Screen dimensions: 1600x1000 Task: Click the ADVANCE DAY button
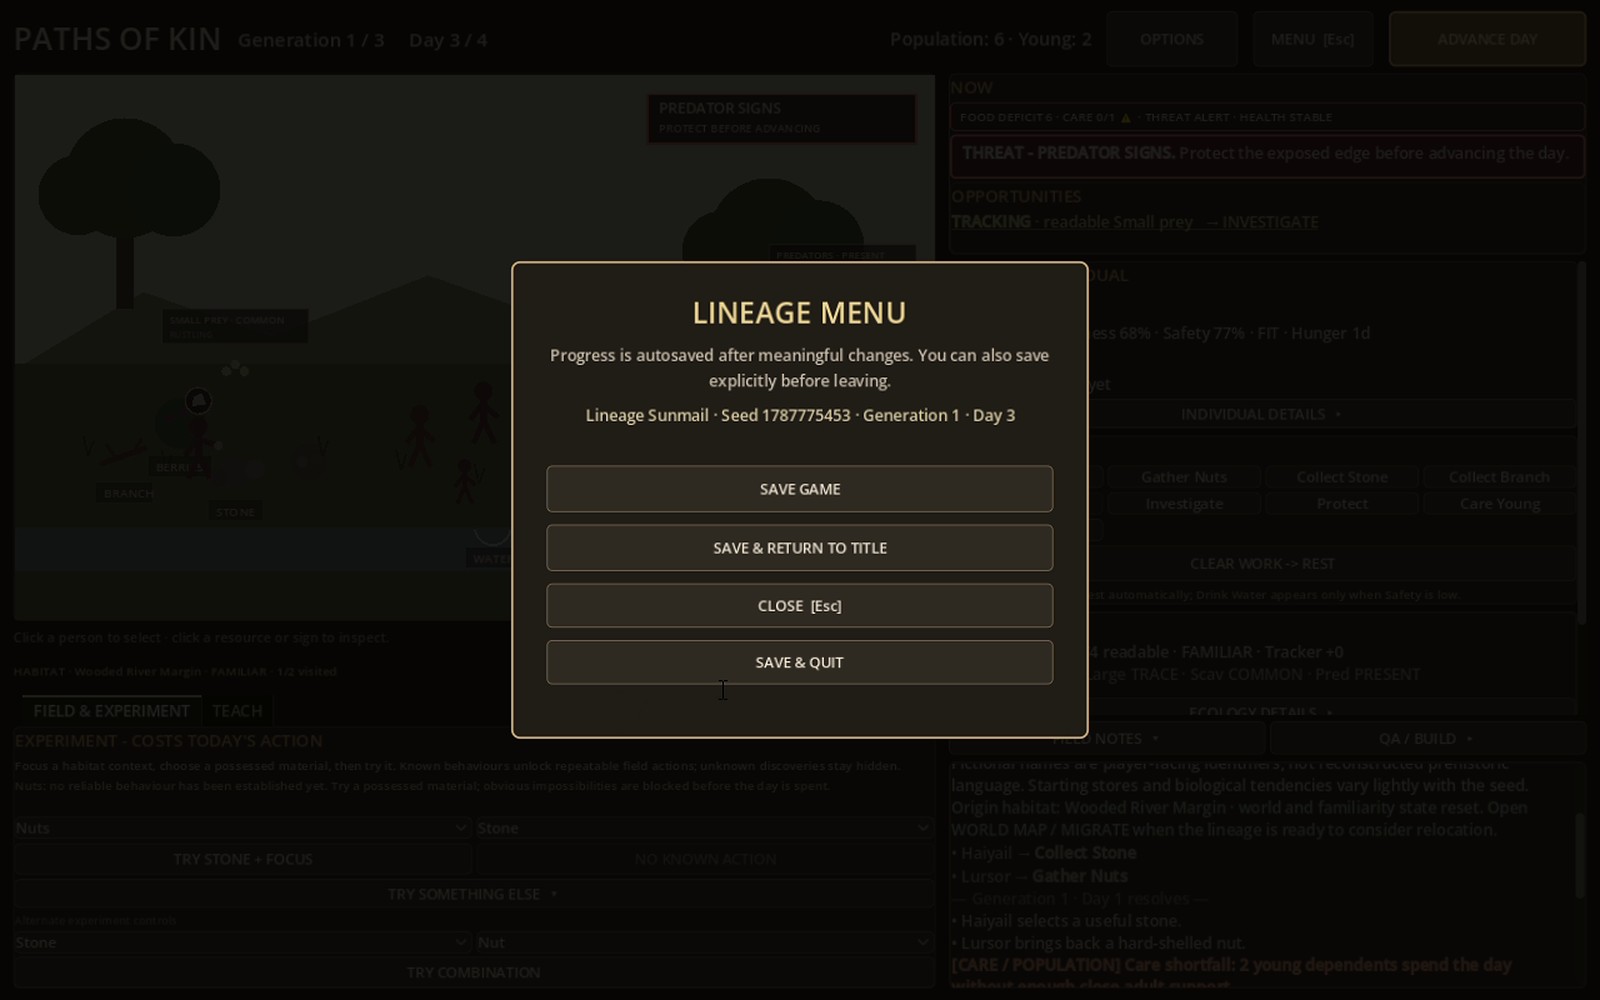tap(1487, 39)
